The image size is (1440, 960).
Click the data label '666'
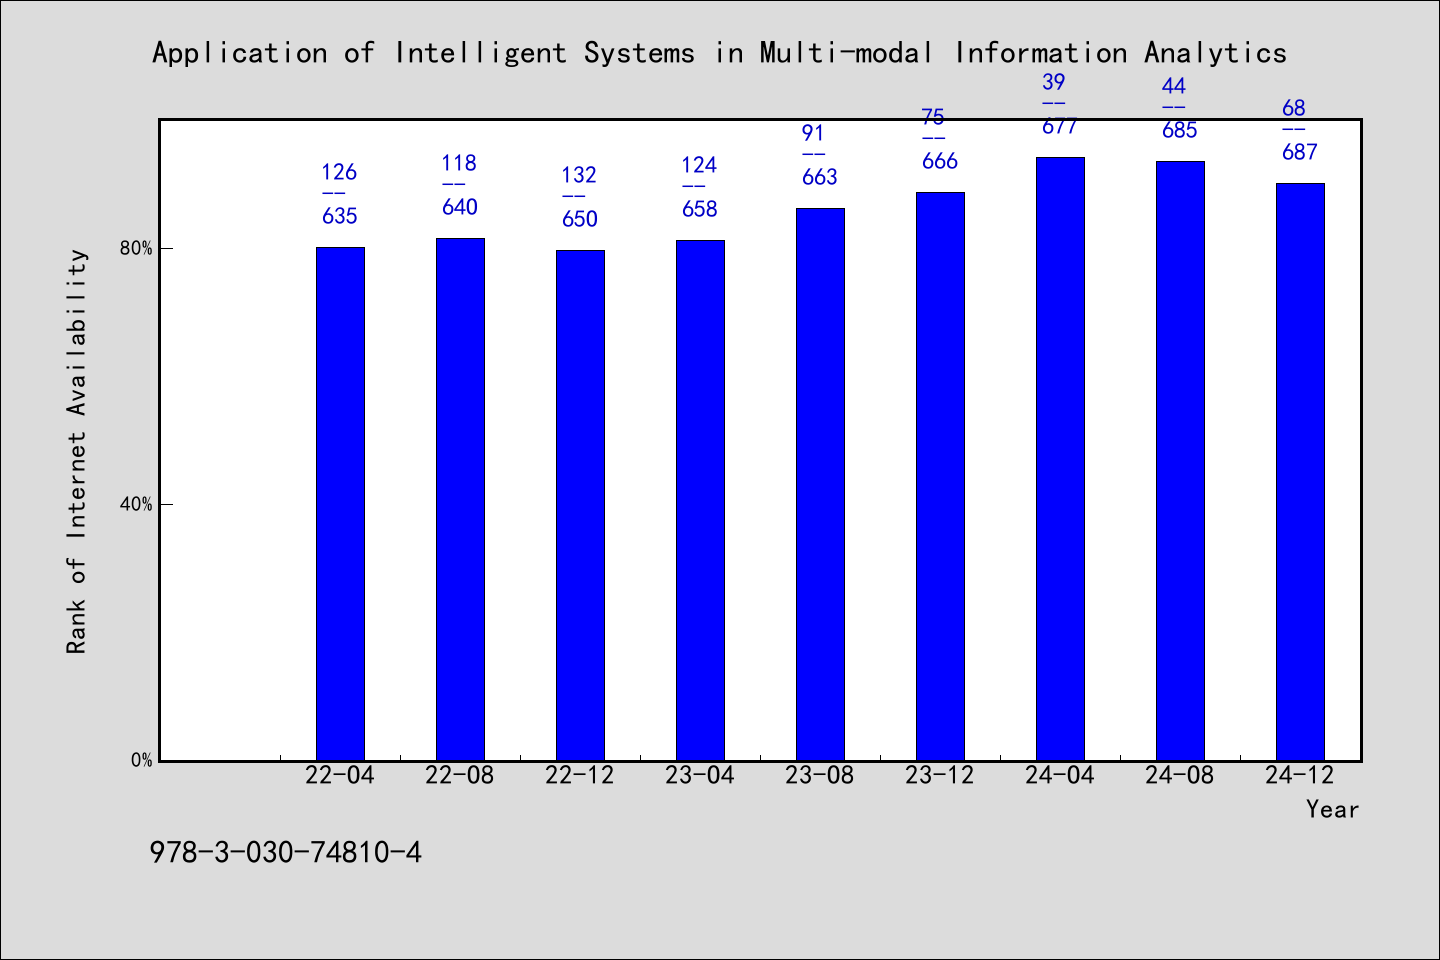point(940,161)
